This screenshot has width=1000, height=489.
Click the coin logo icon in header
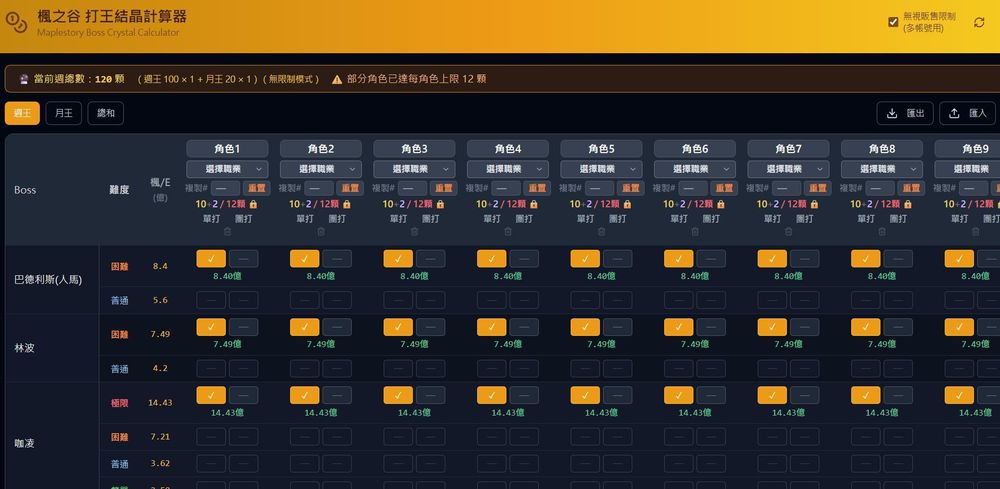[x=16, y=23]
